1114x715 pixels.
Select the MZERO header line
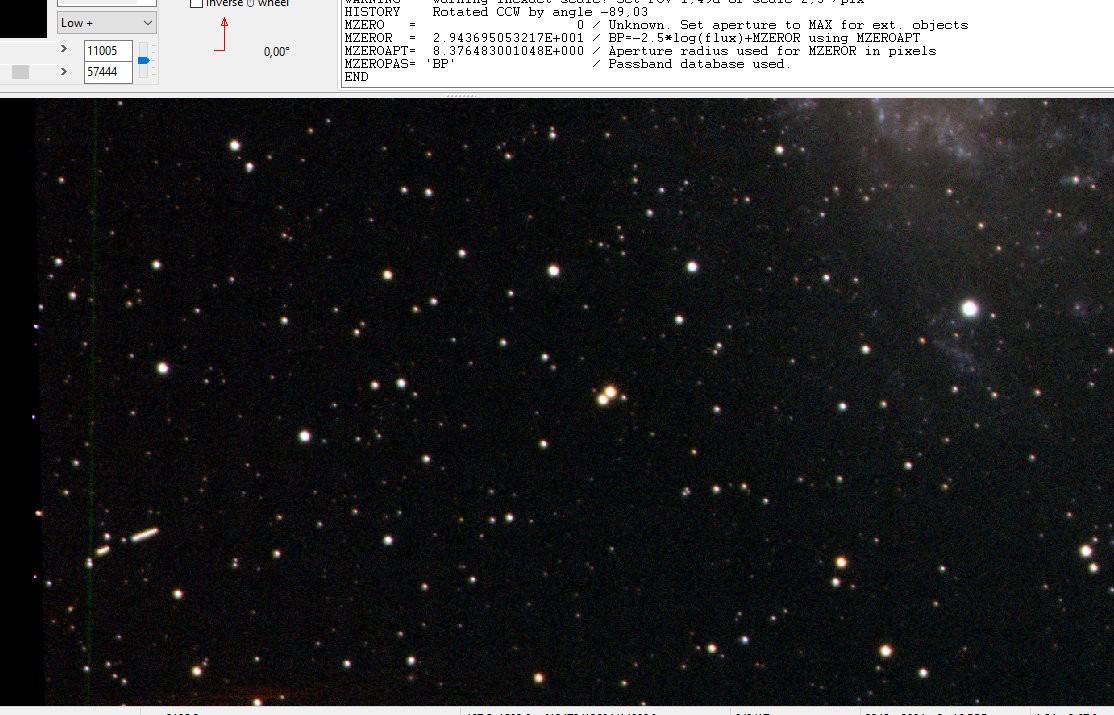pos(656,25)
